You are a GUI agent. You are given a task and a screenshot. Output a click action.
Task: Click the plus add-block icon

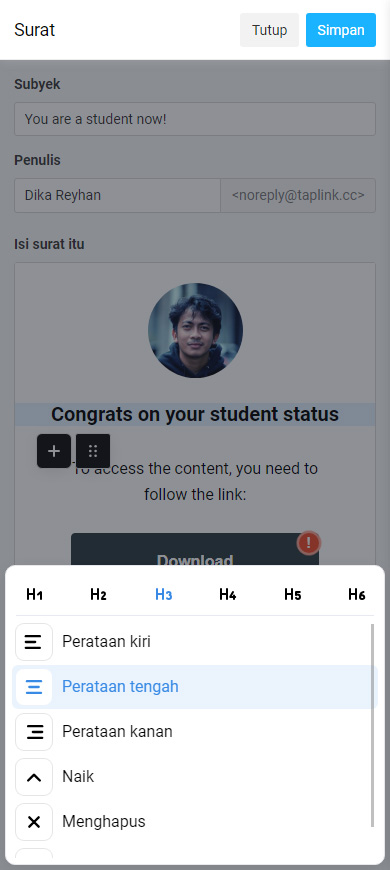tap(54, 451)
